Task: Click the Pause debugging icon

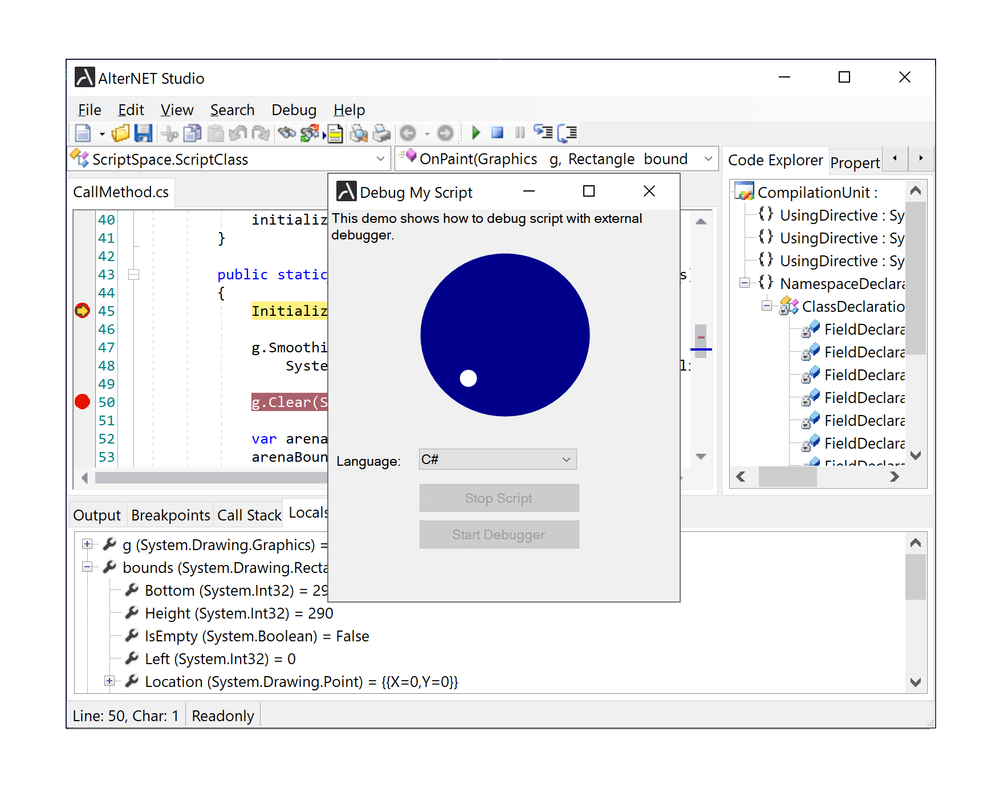Action: [520, 133]
